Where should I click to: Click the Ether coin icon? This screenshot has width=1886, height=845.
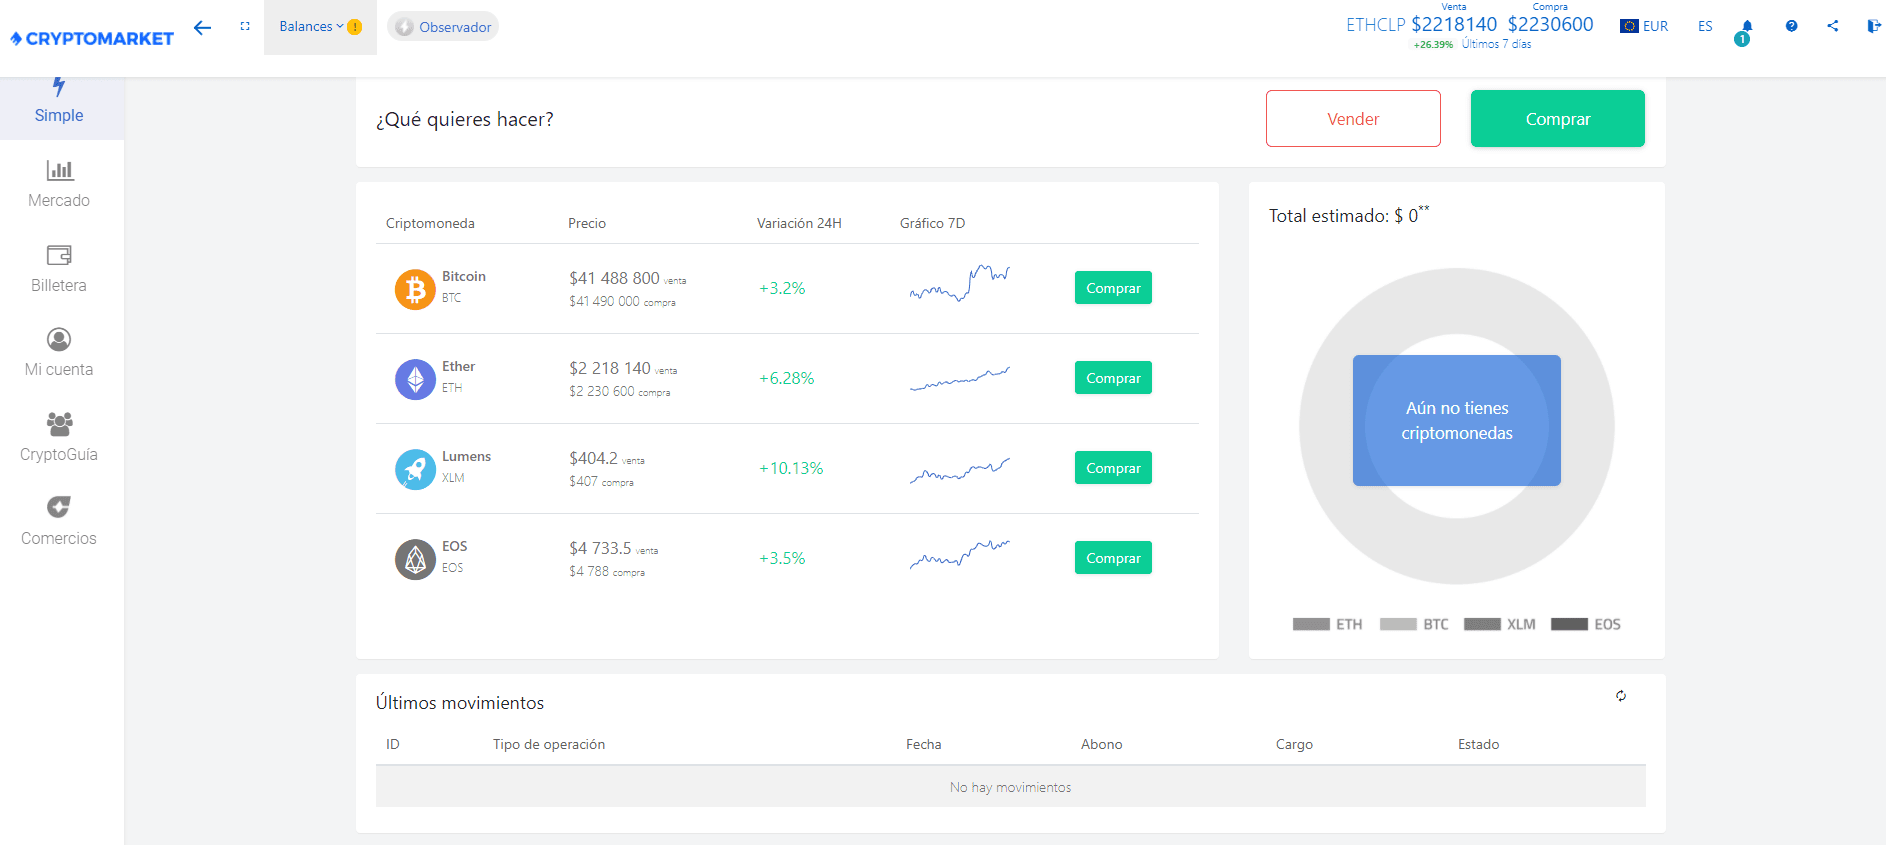pyautogui.click(x=415, y=380)
